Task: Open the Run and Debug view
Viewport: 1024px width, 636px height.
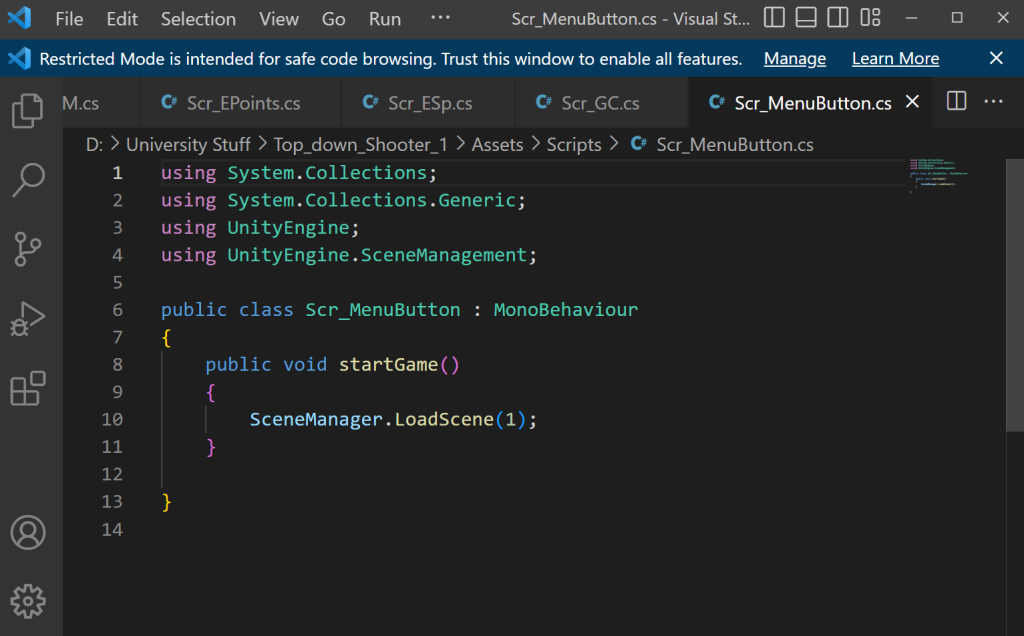Action: click(x=28, y=319)
